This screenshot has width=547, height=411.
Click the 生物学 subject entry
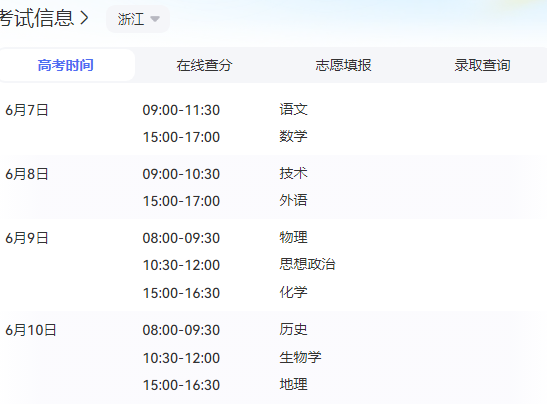(300, 357)
